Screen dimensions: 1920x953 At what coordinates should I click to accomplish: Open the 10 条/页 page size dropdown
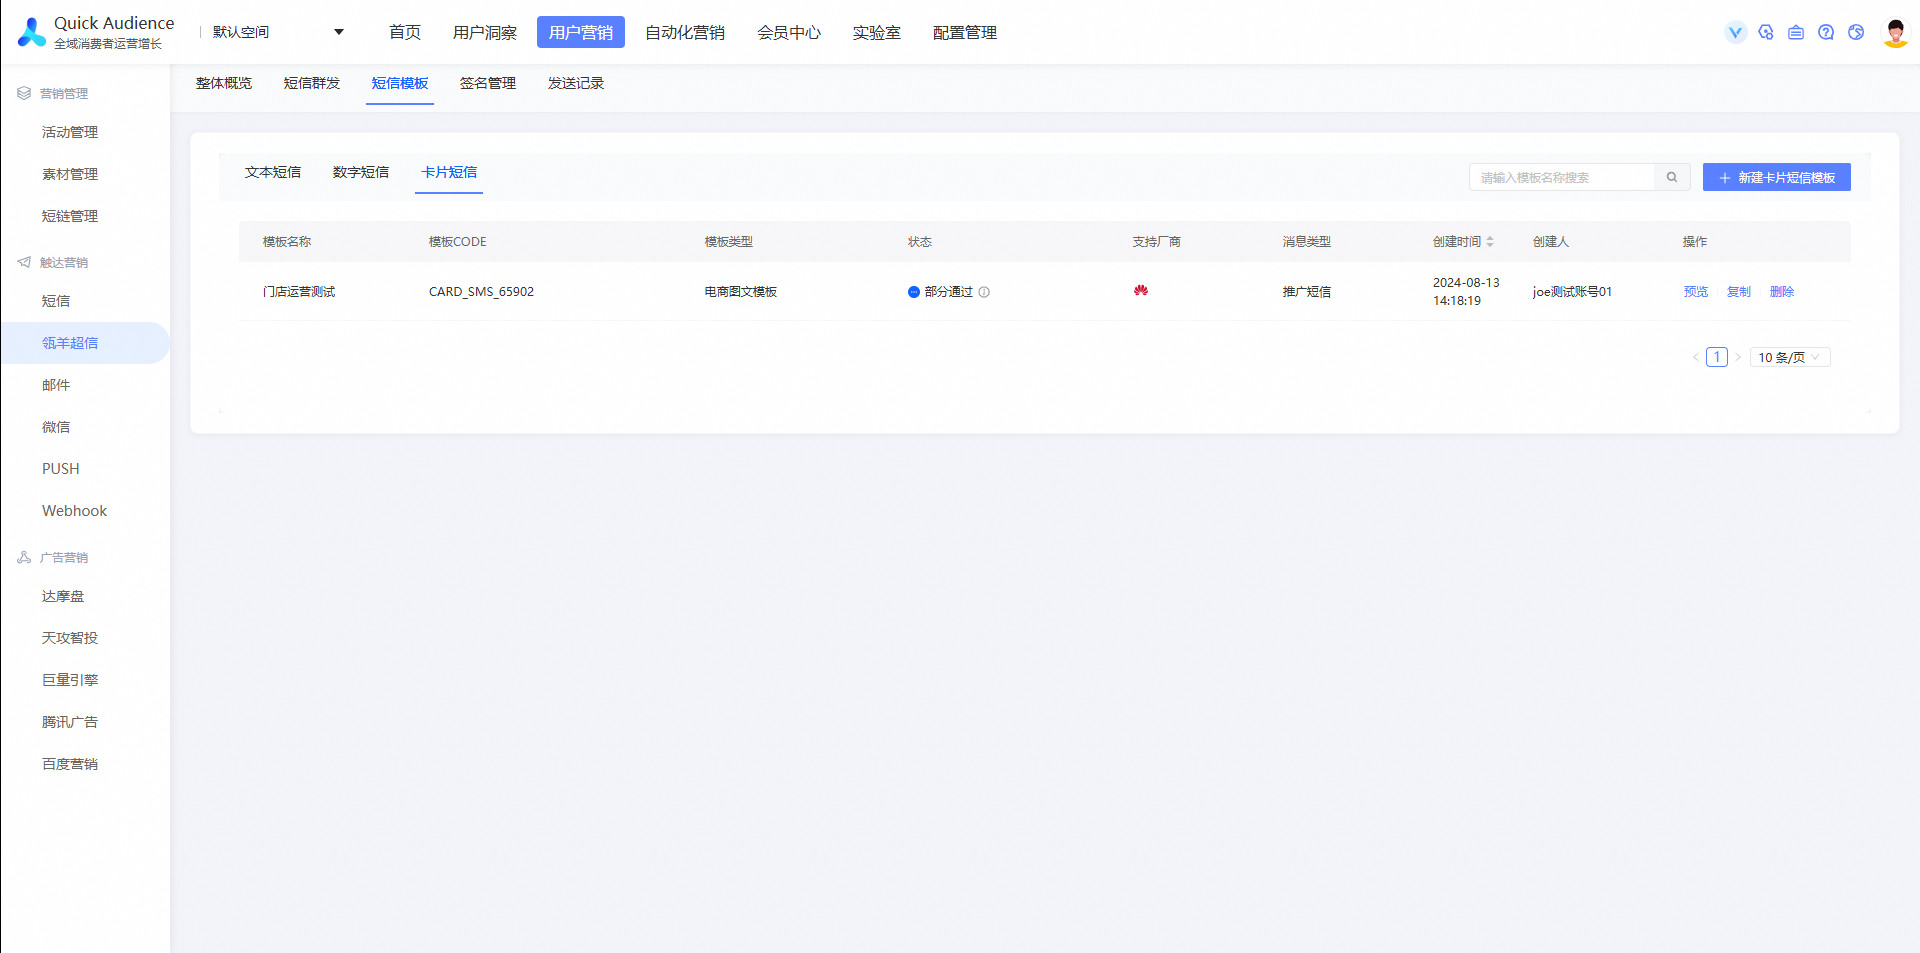pos(1790,357)
